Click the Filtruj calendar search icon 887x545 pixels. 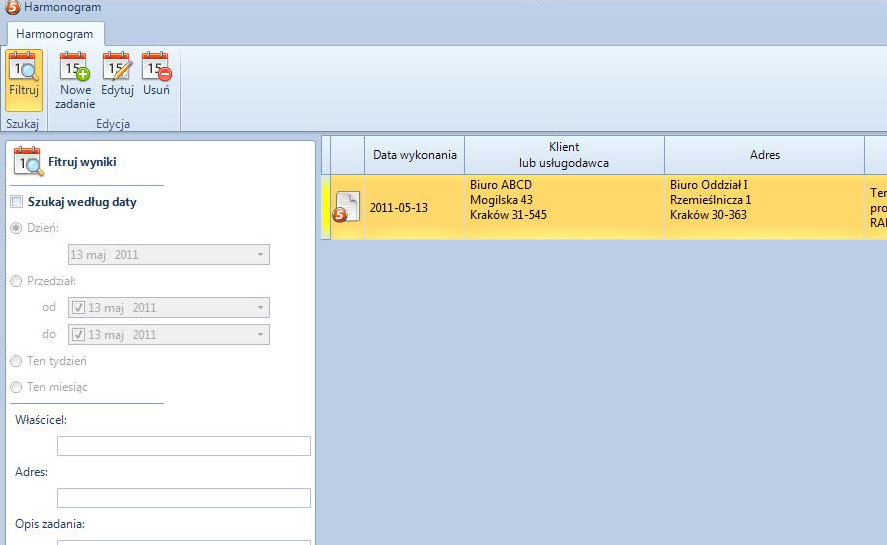point(23,68)
